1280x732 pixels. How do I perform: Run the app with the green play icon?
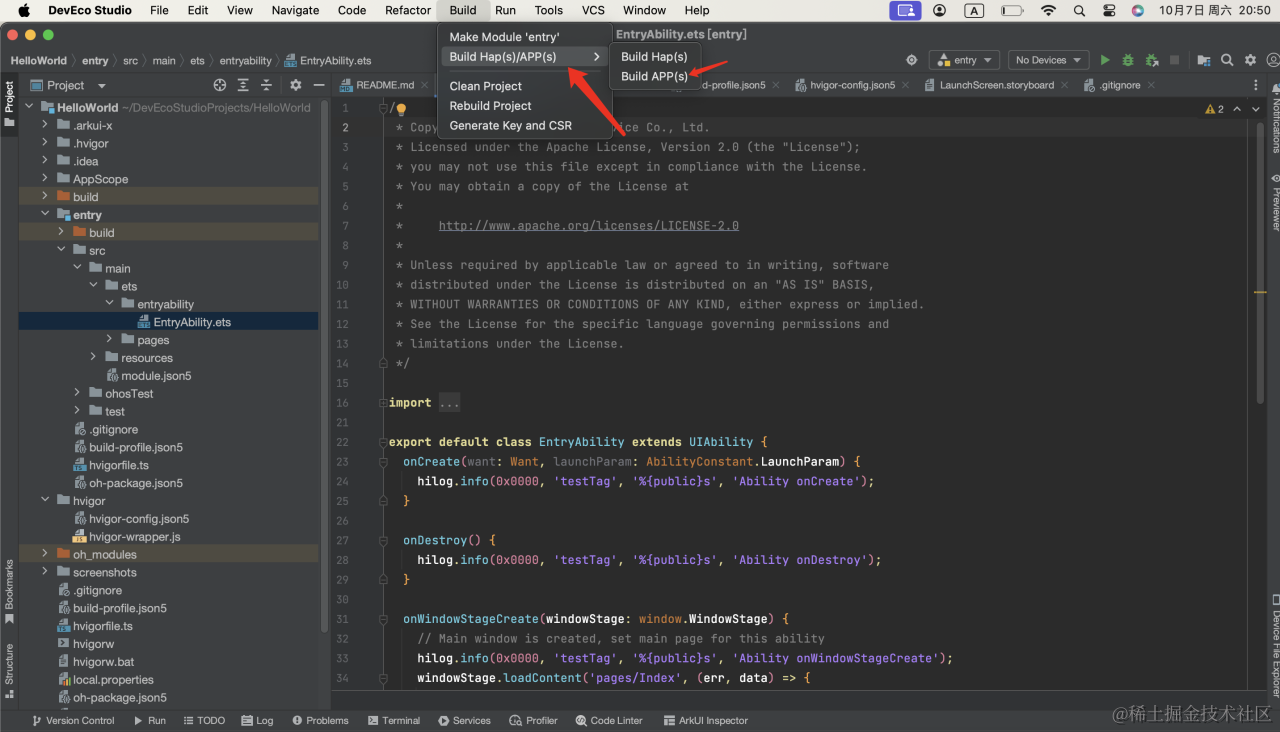1105,60
